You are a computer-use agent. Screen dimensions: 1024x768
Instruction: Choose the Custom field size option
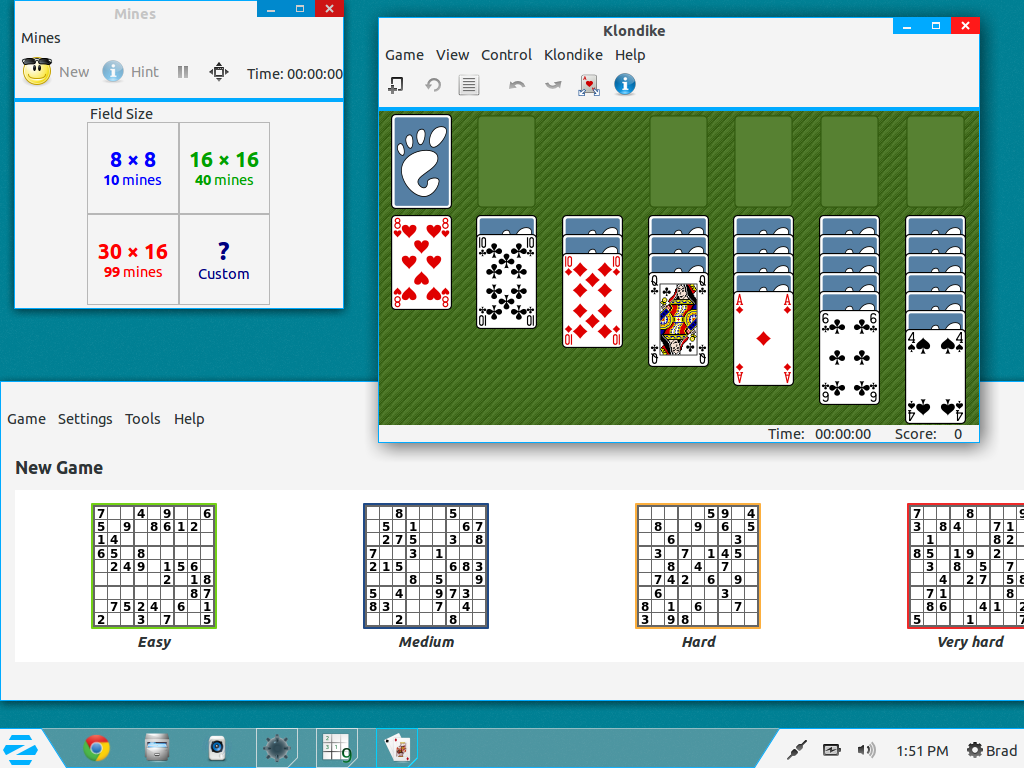225,260
